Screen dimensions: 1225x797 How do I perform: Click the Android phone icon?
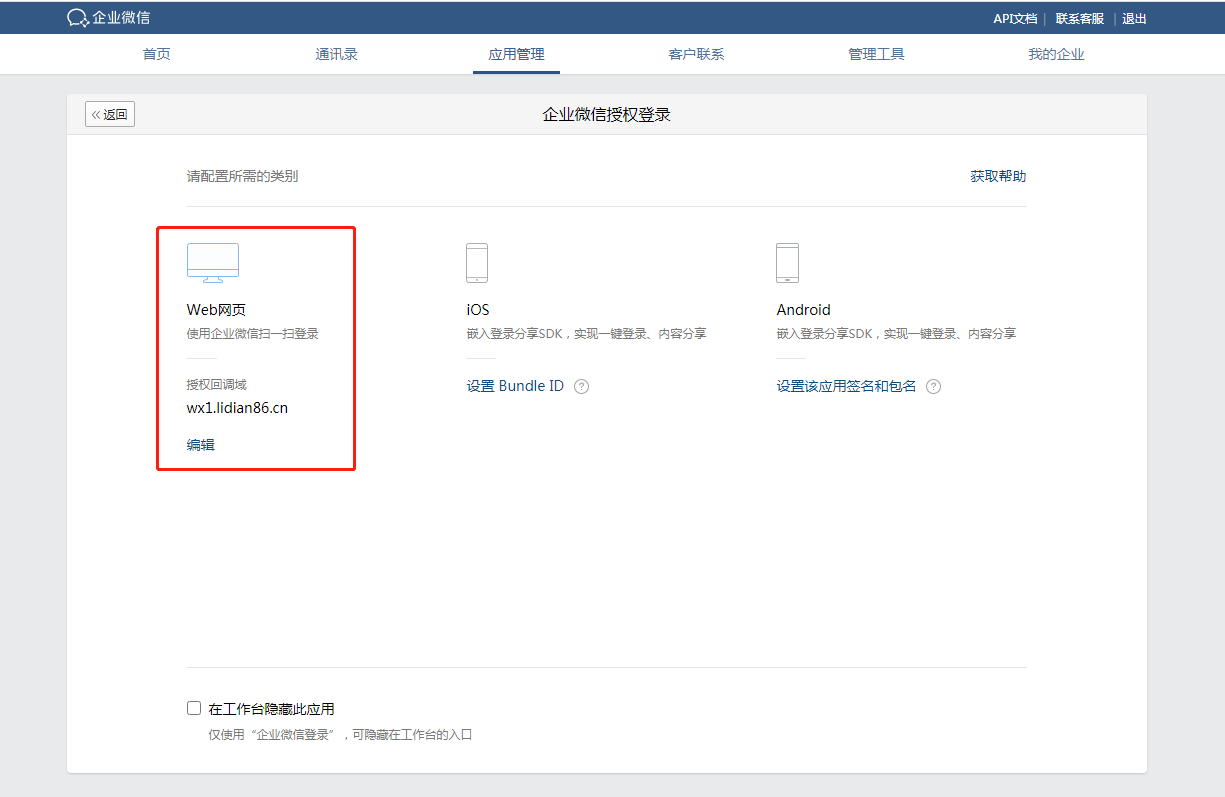(x=787, y=263)
